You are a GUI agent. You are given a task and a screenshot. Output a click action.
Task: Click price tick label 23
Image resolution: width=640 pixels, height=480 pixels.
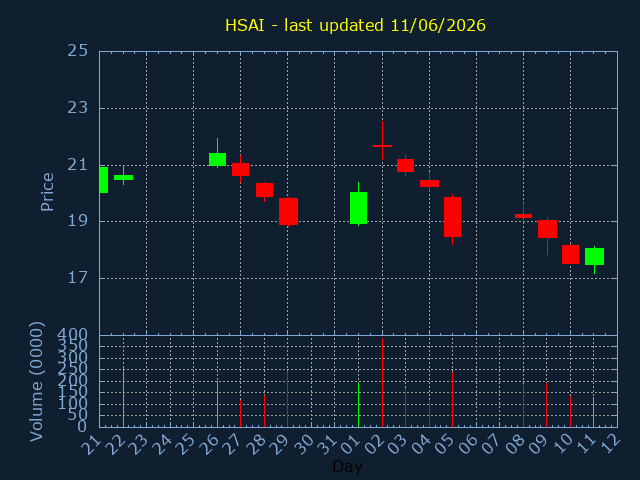[78, 108]
